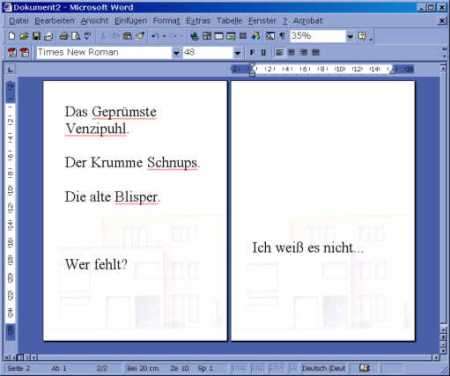The width and height of the screenshot is (450, 376).
Task: Open the Einfügen menu
Action: 131,21
